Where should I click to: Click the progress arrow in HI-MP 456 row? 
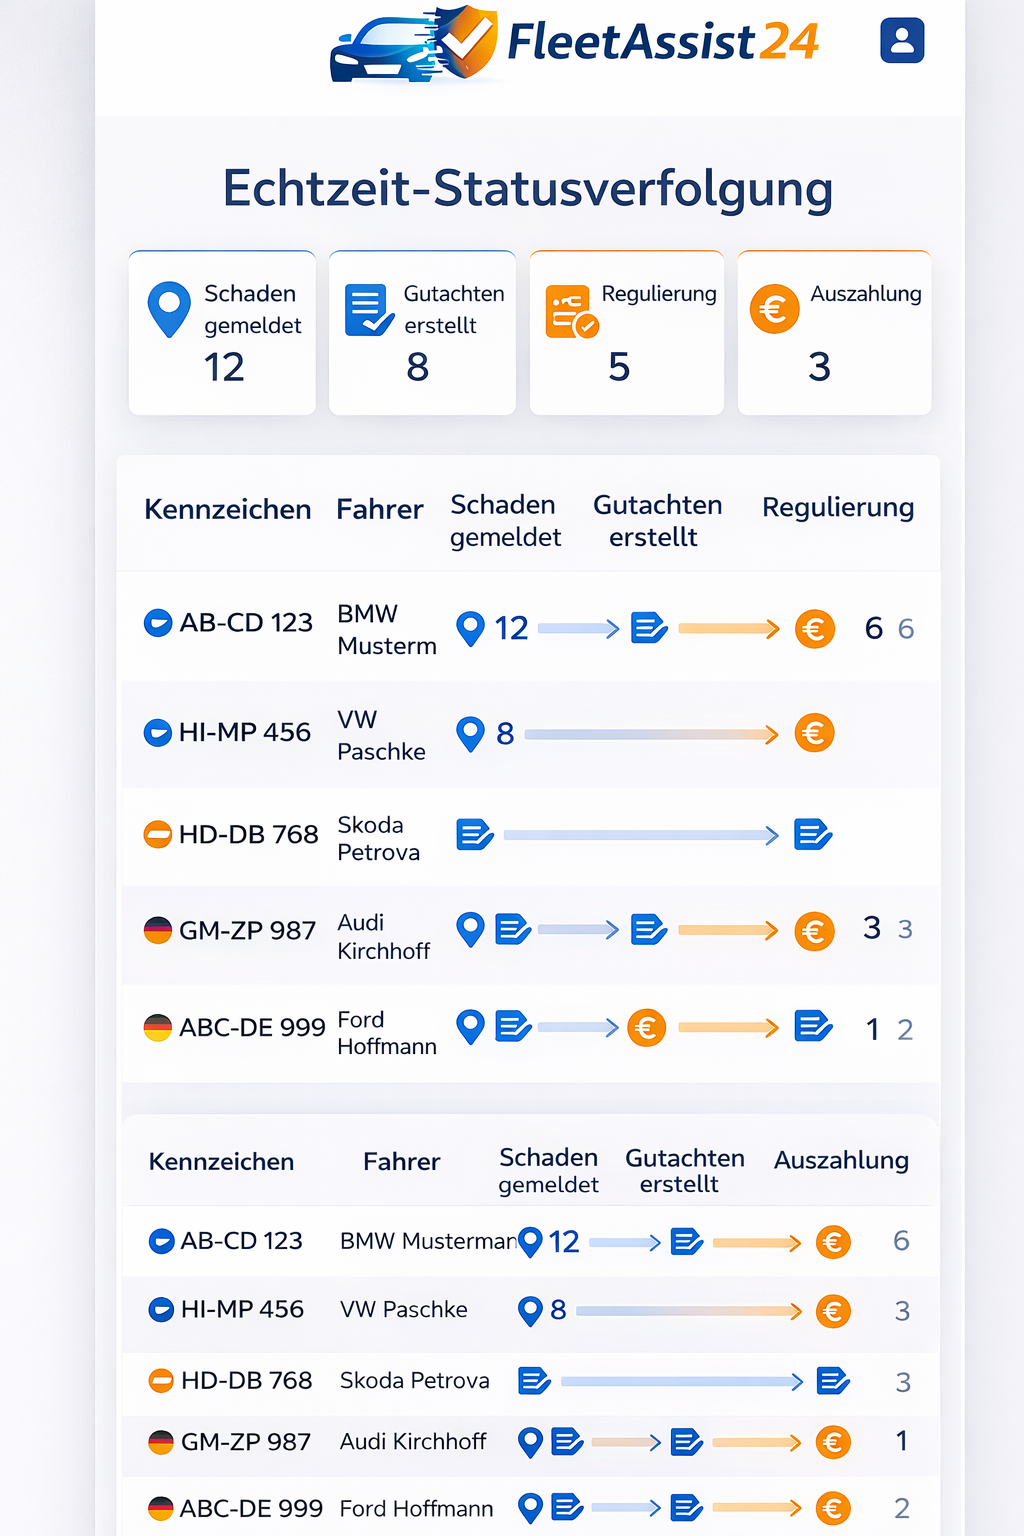tap(650, 733)
